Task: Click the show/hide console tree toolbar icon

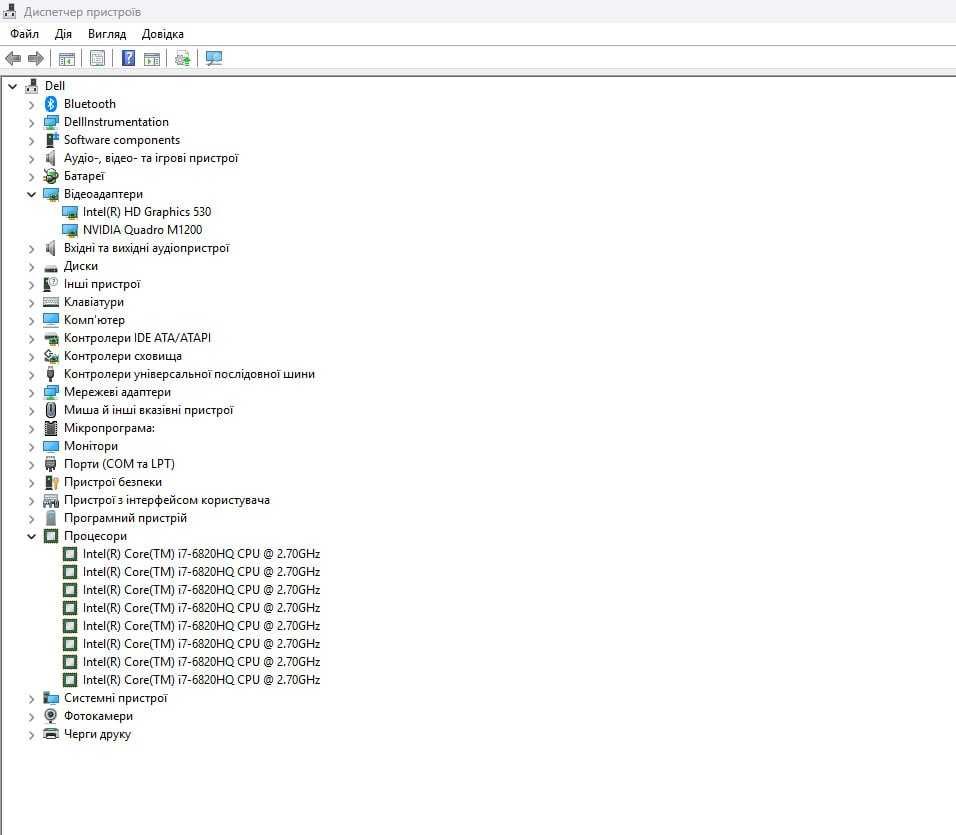Action: 66,59
